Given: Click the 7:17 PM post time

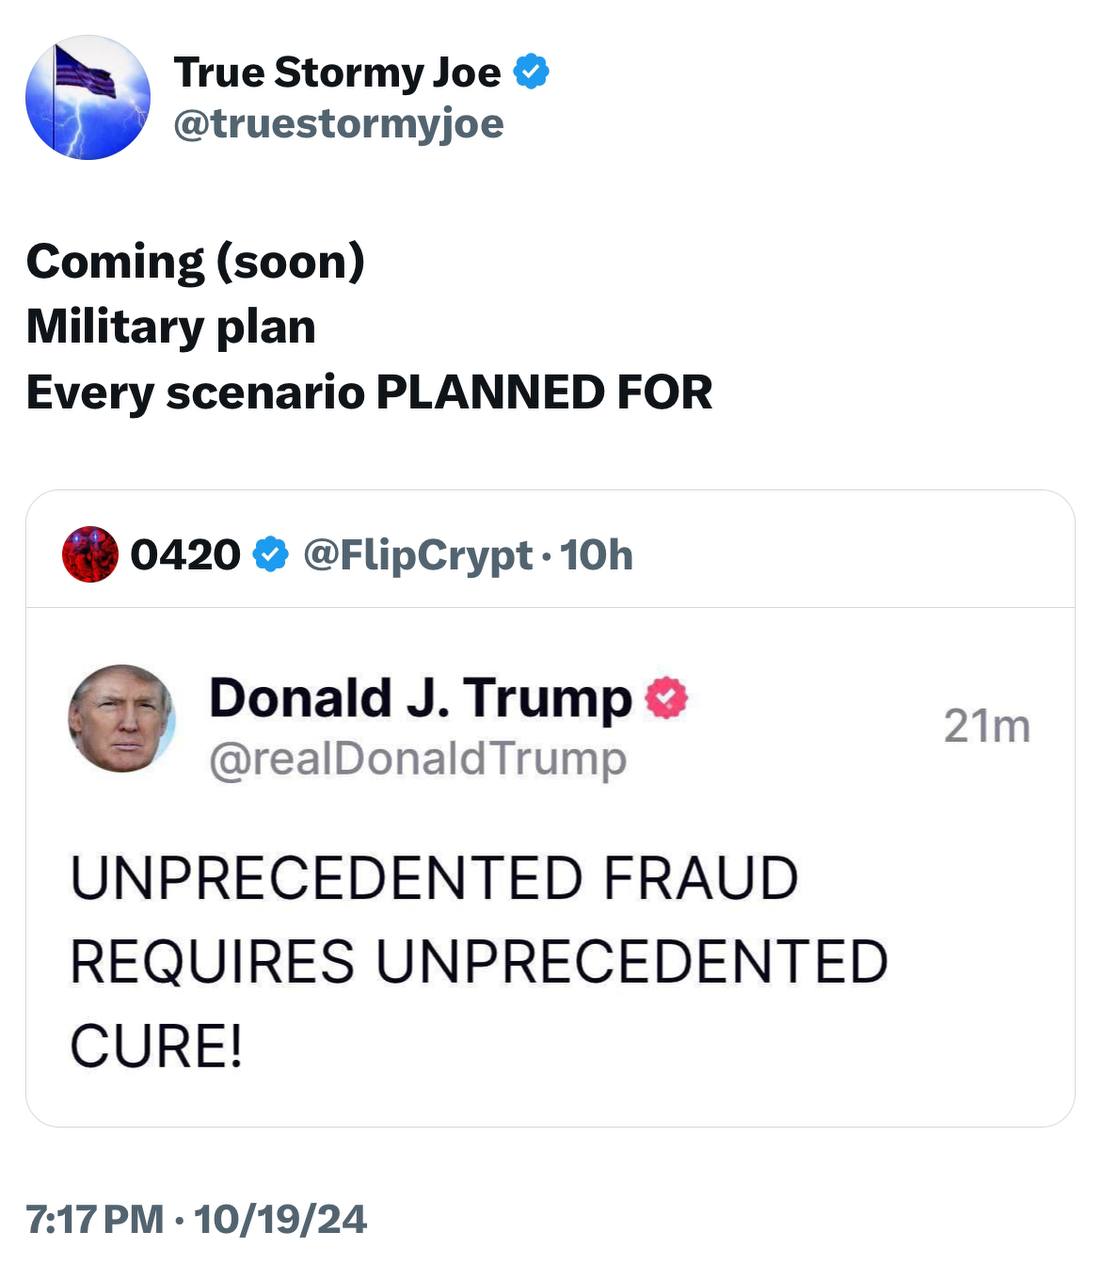Looking at the screenshot, I should [94, 1219].
